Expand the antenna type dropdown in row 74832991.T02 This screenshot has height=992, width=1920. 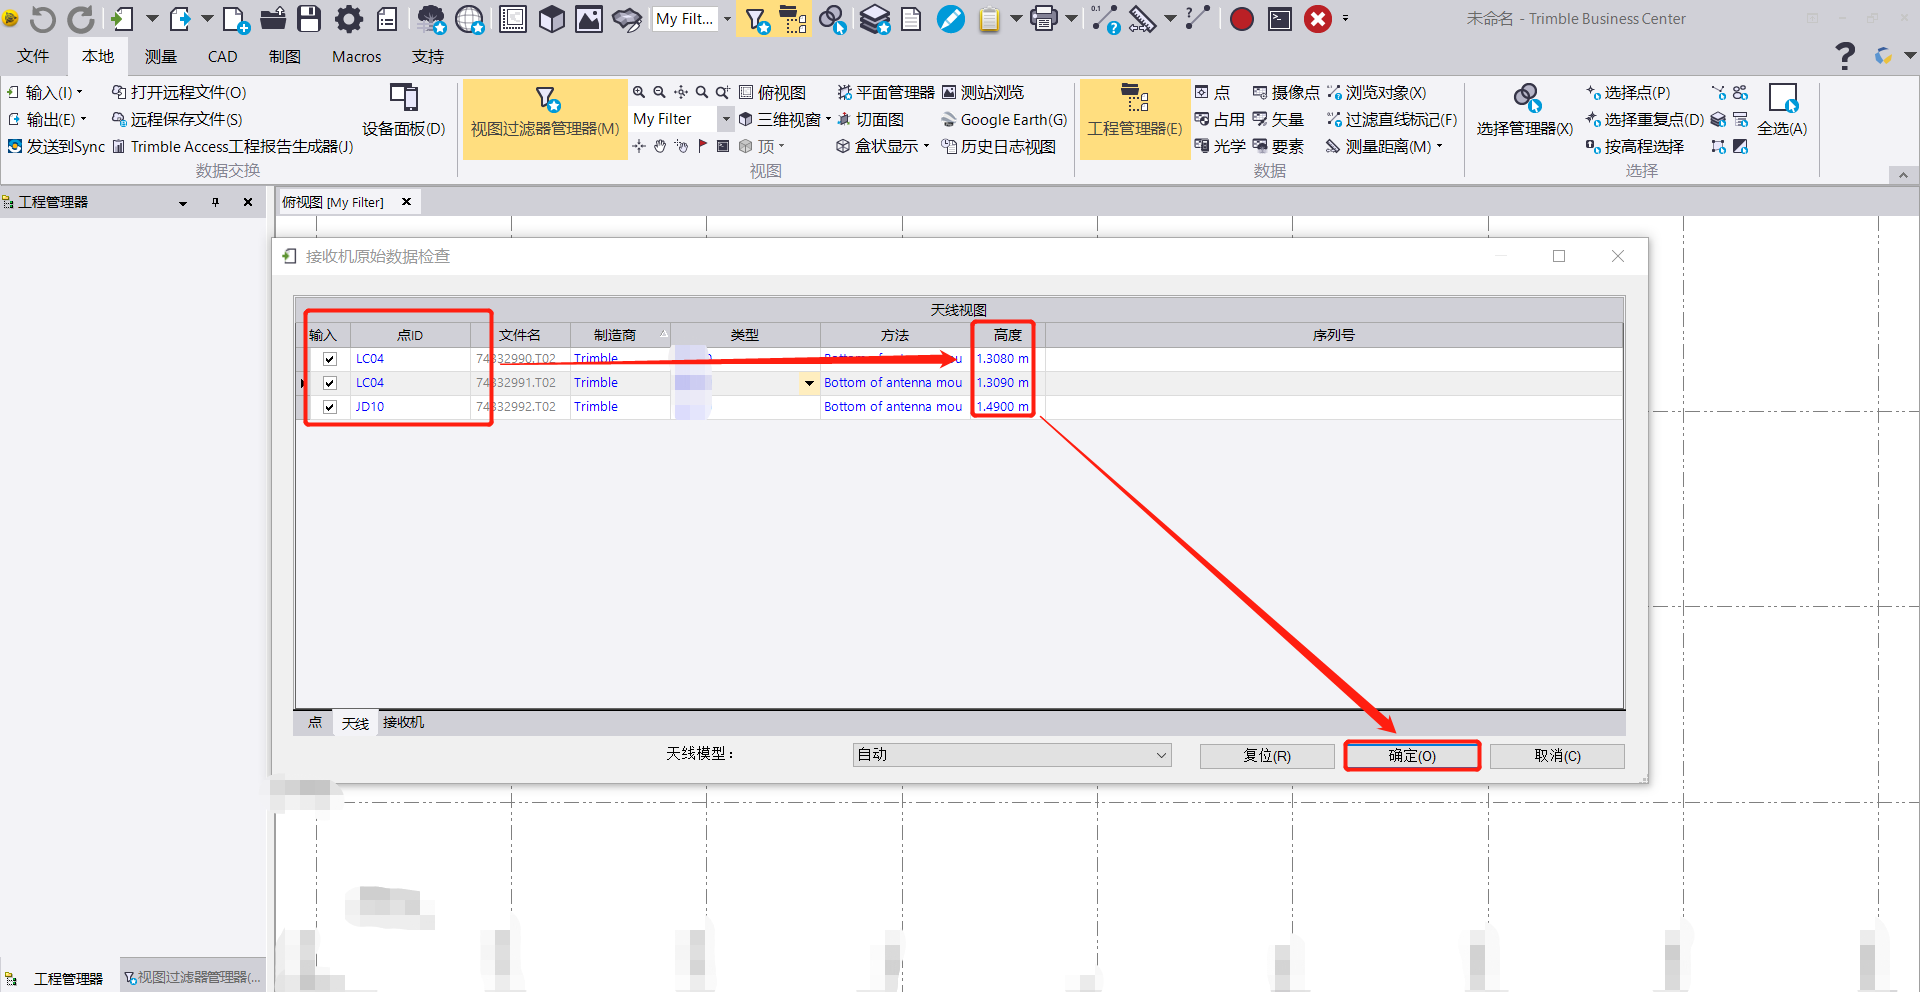[809, 383]
